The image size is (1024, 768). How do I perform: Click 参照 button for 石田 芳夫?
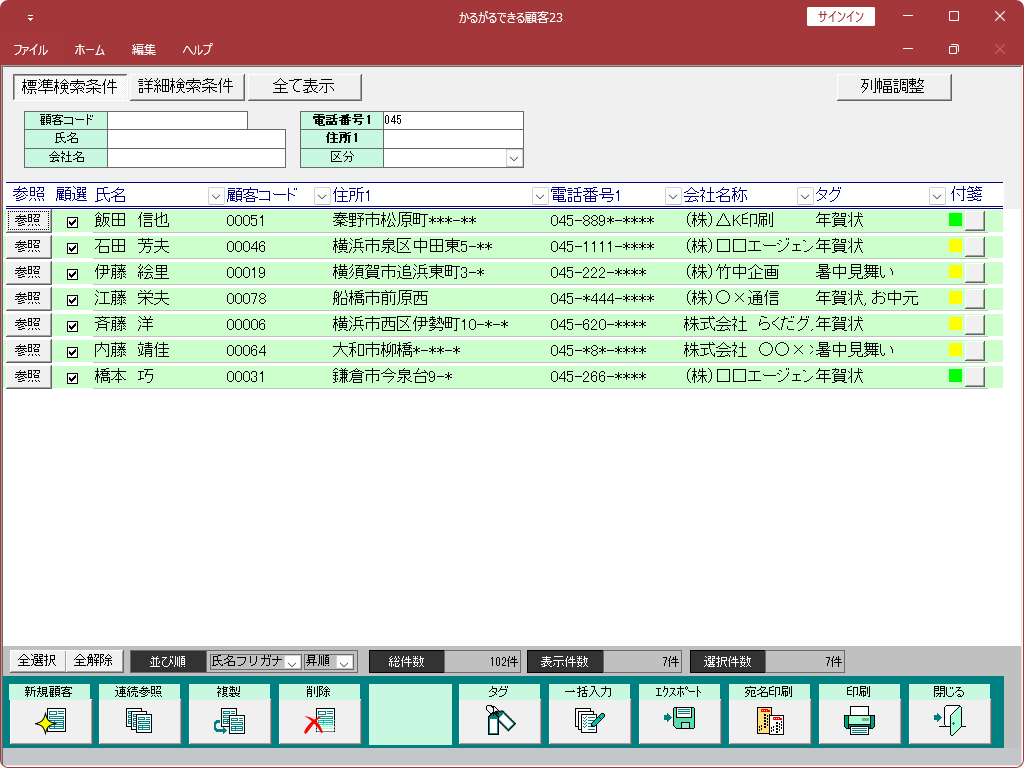pos(29,246)
